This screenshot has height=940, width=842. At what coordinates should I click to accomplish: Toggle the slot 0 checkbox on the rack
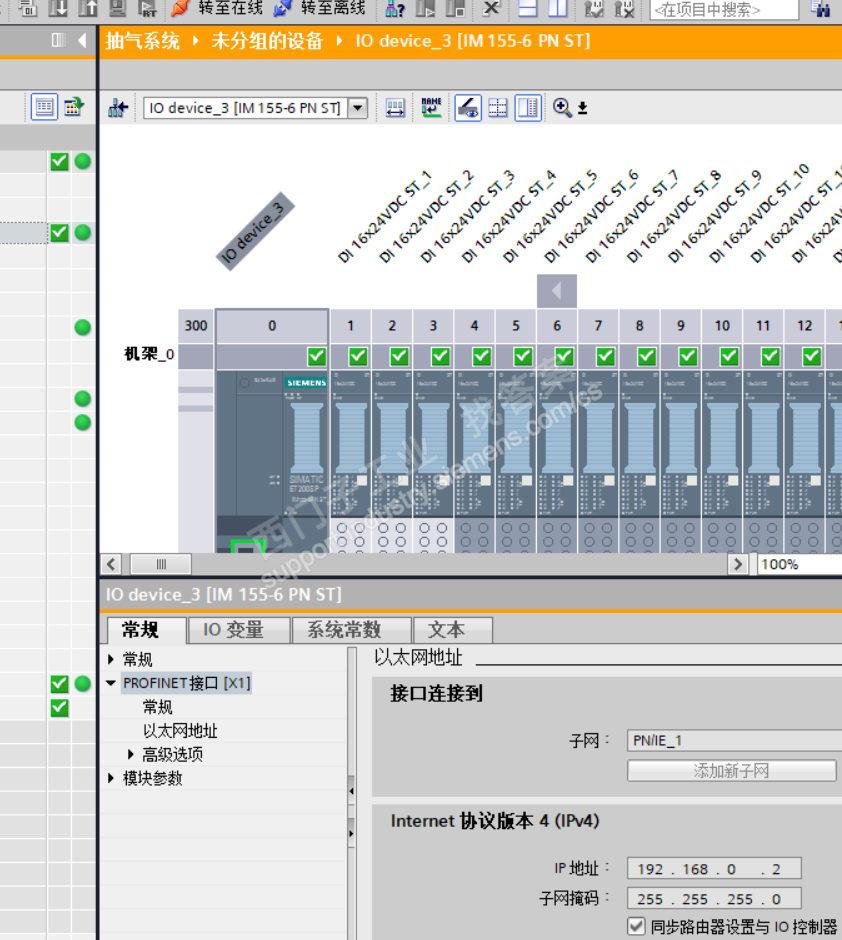point(317,357)
